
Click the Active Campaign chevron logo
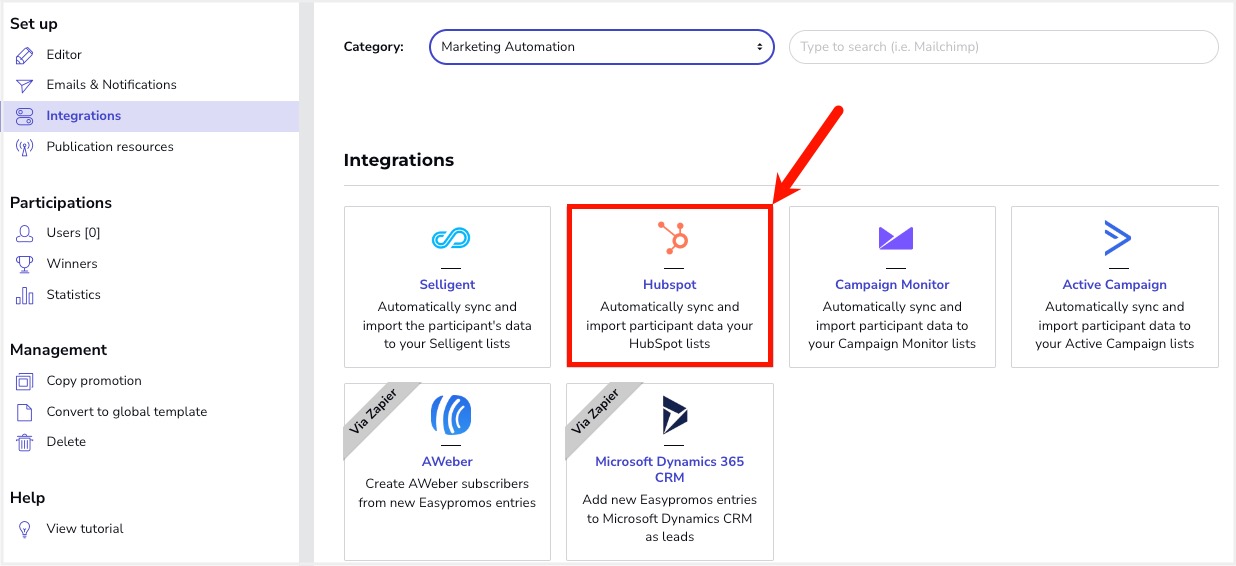(1116, 238)
